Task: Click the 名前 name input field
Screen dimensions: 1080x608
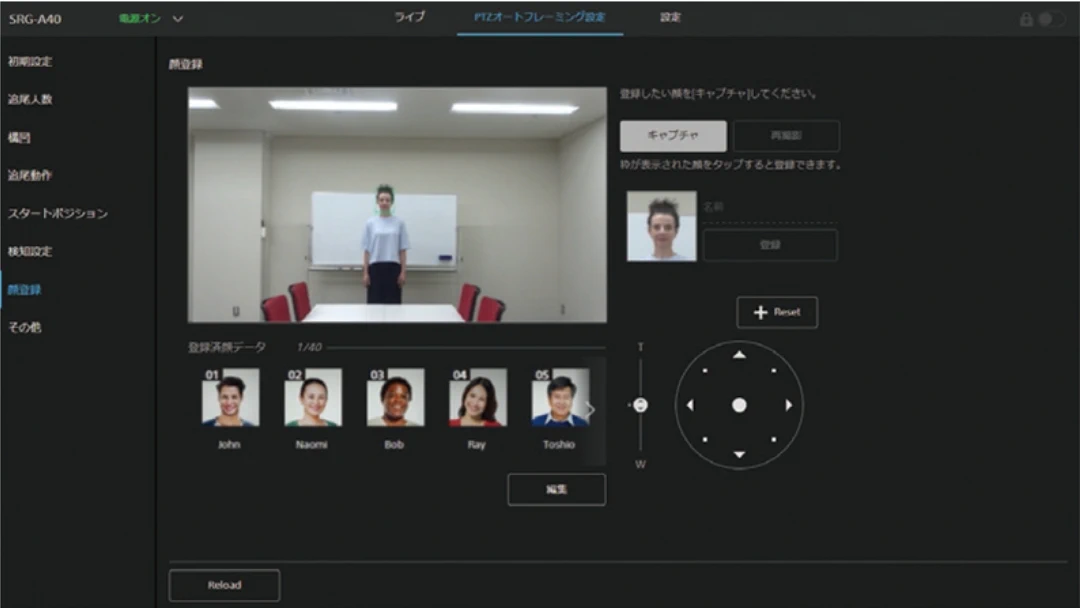Action: (x=770, y=208)
